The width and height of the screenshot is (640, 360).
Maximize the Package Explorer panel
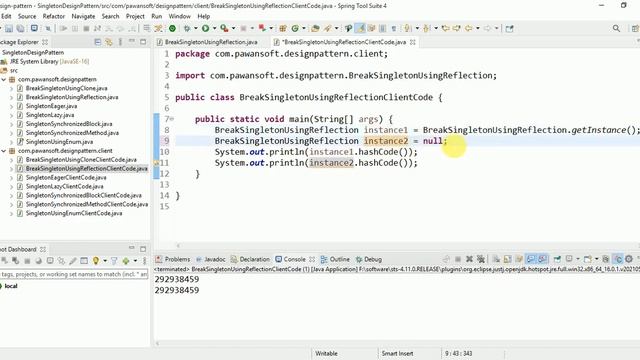(143, 42)
